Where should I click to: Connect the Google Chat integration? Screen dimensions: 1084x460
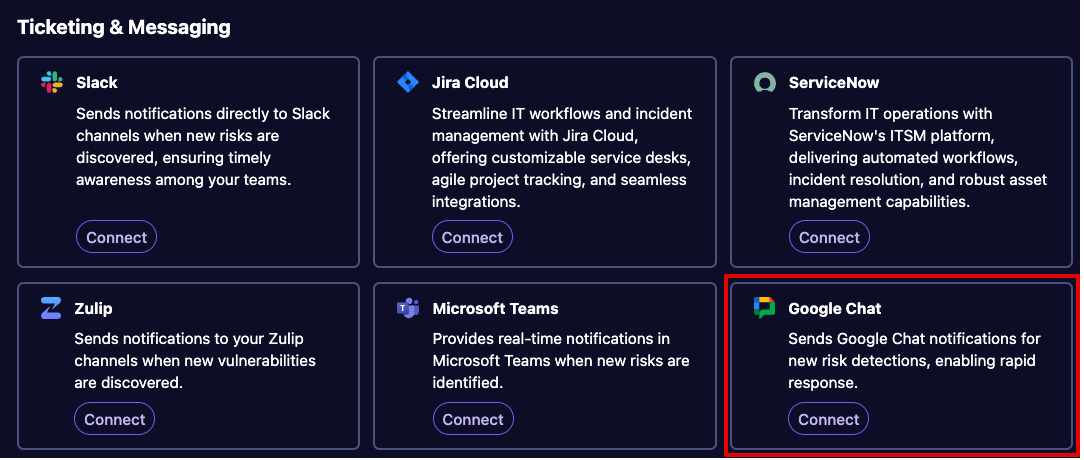pos(828,419)
